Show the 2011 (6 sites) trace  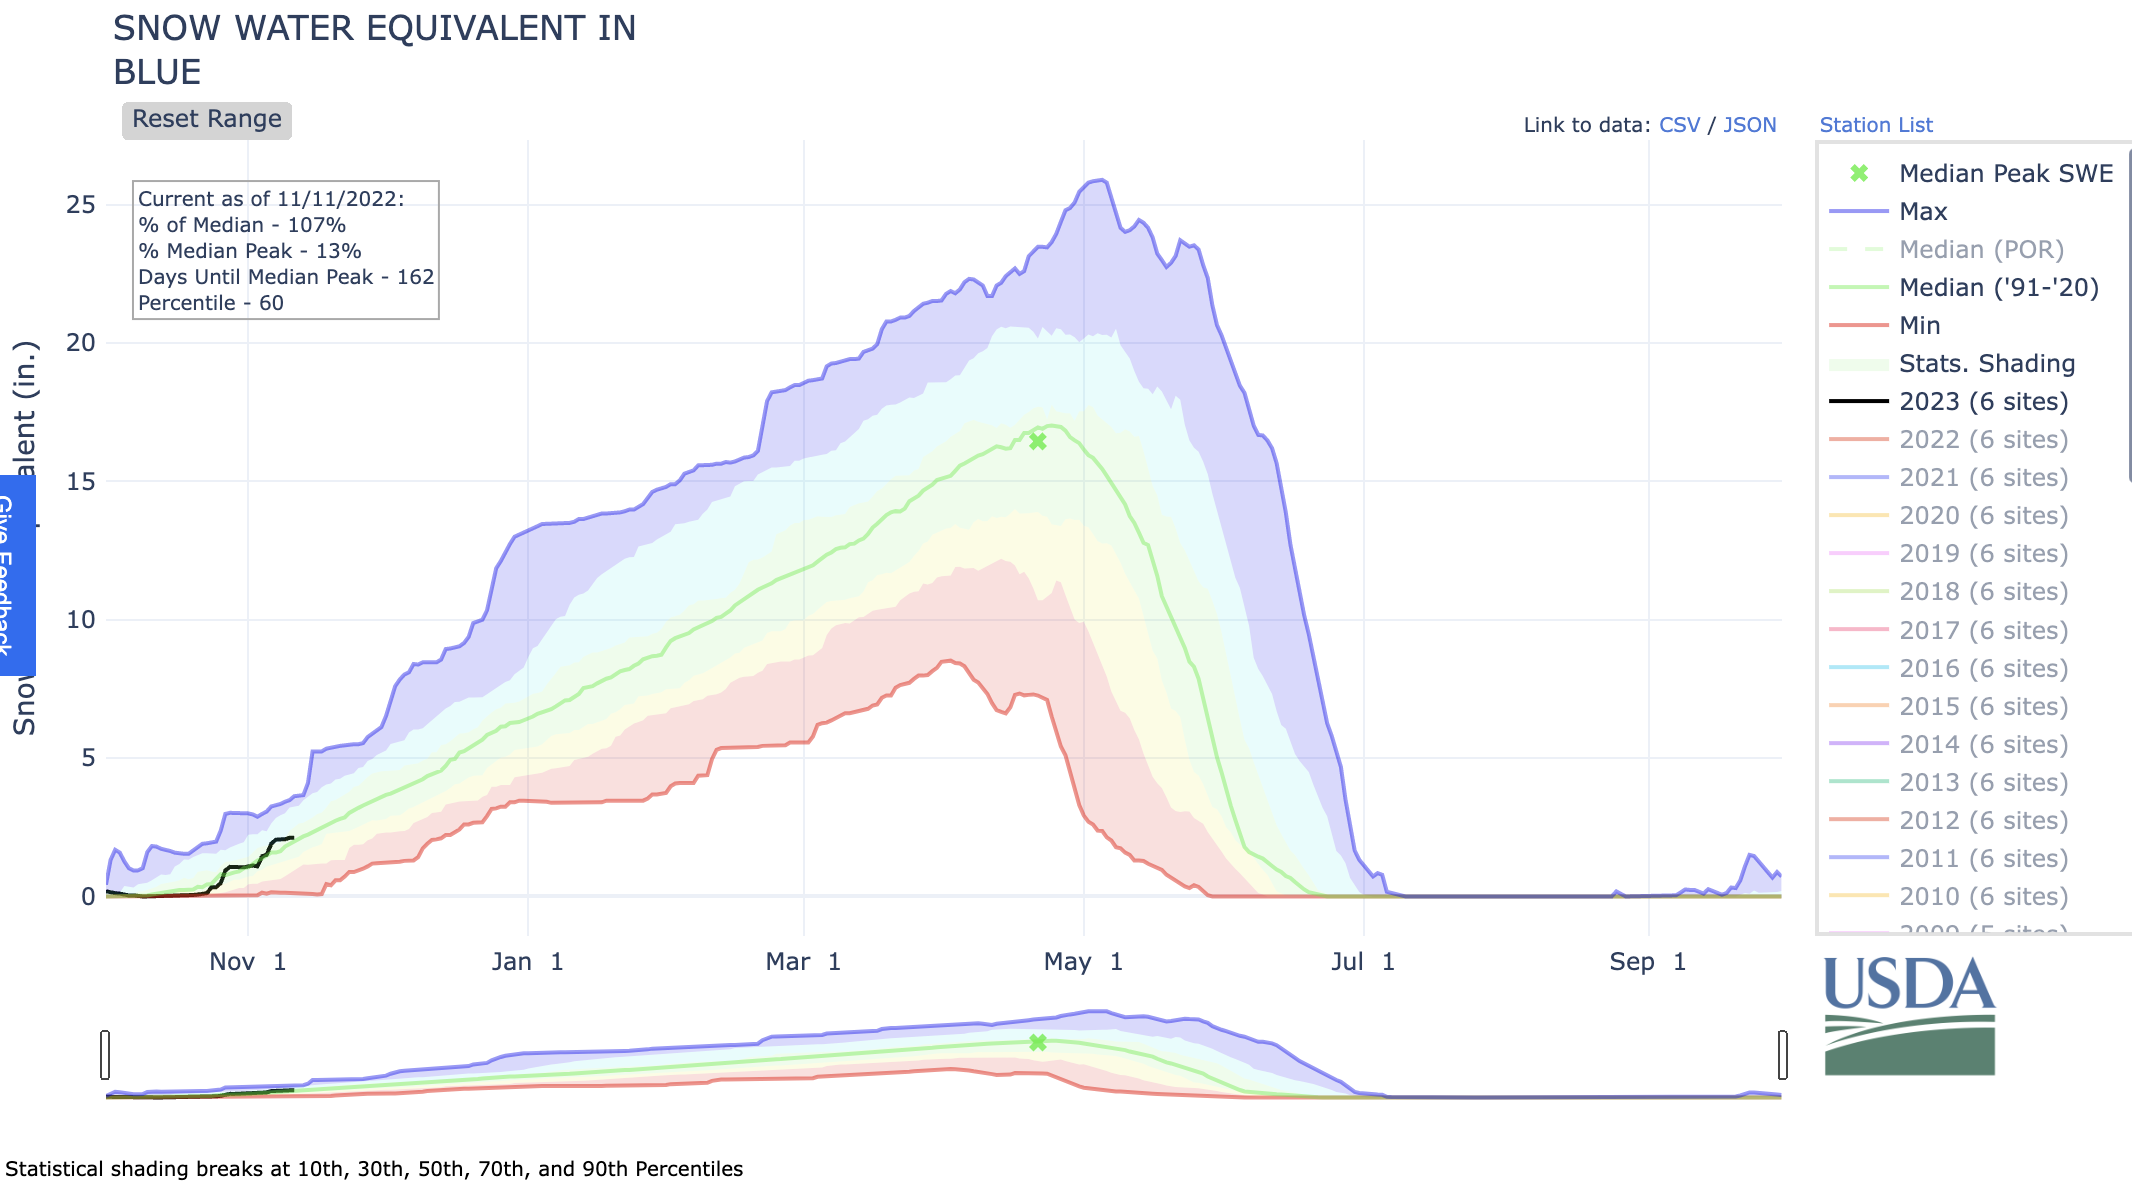pos(1982,859)
